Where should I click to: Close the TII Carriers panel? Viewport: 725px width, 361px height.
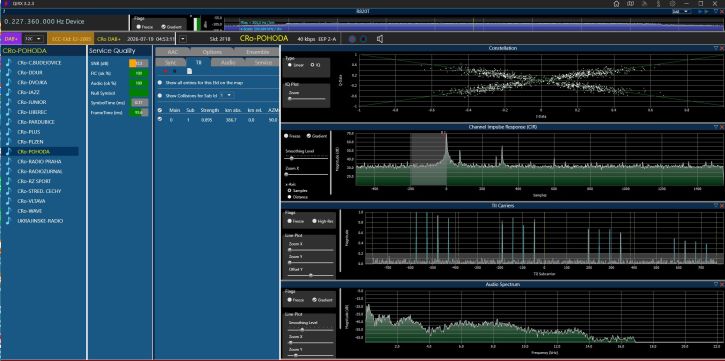721,205
